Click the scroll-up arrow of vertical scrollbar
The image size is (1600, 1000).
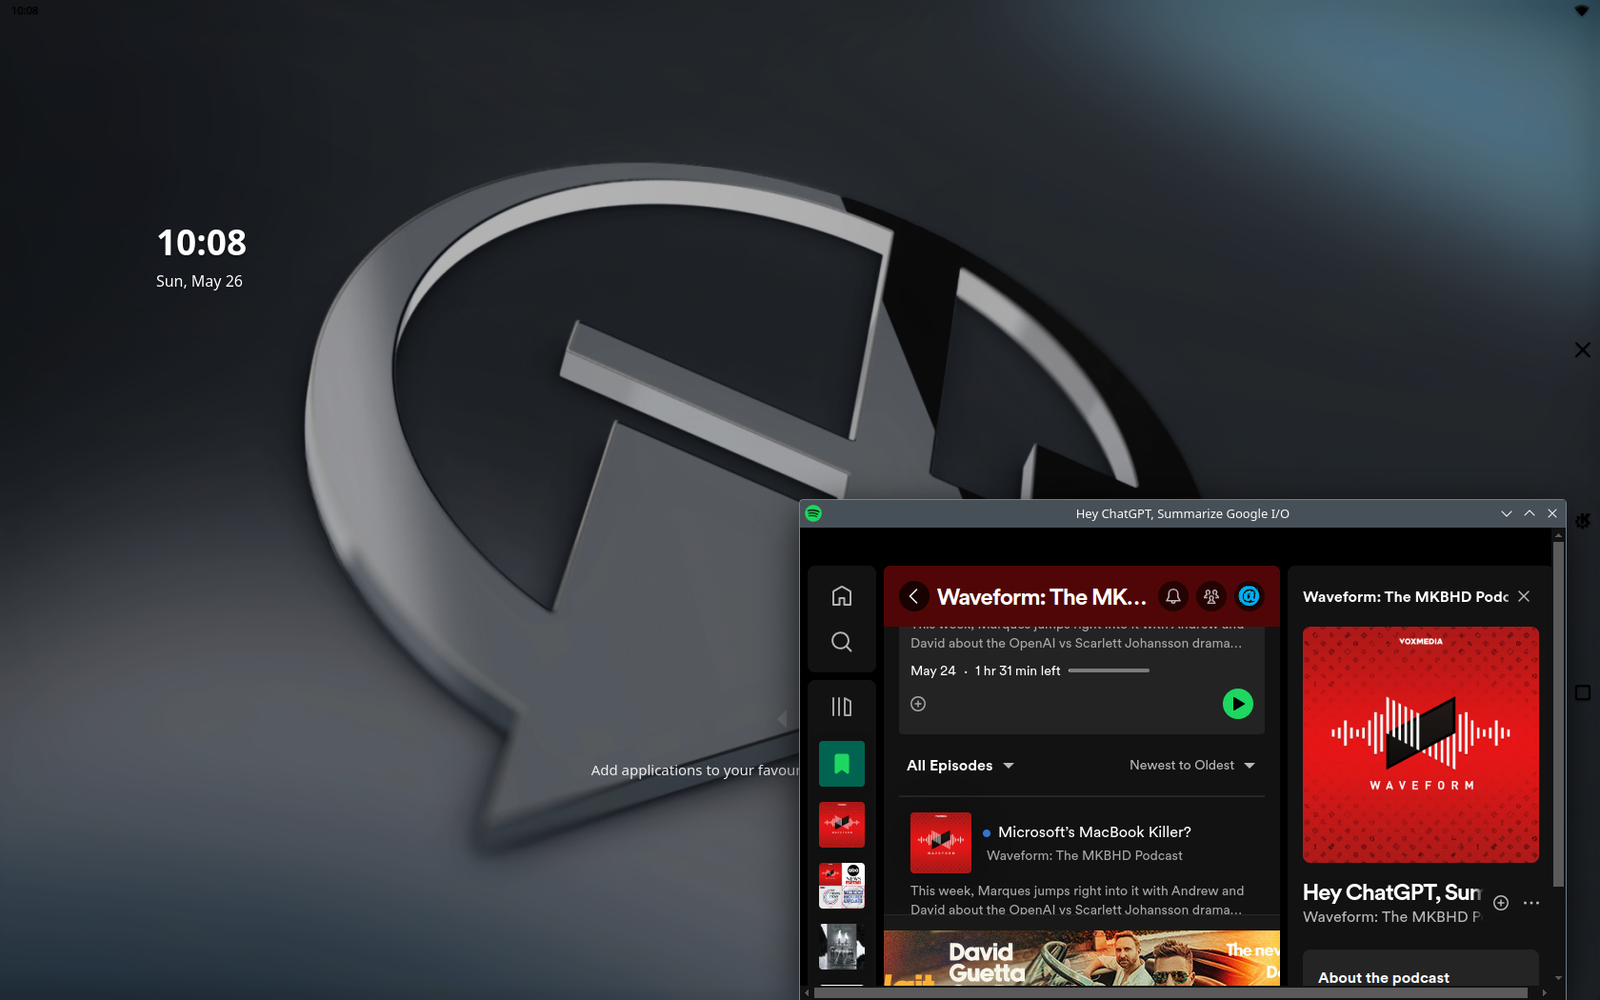pos(1558,534)
